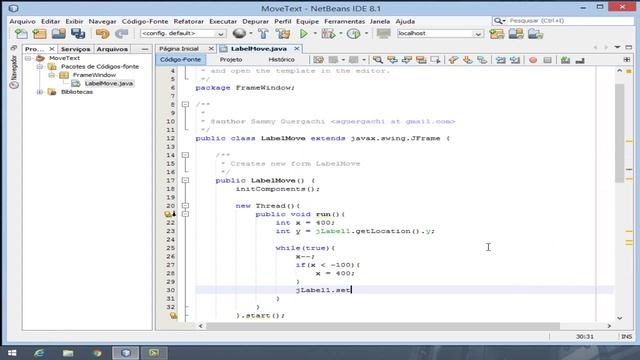640x360 pixels.
Task: Open the Ferramentas menu
Action: [344, 21]
